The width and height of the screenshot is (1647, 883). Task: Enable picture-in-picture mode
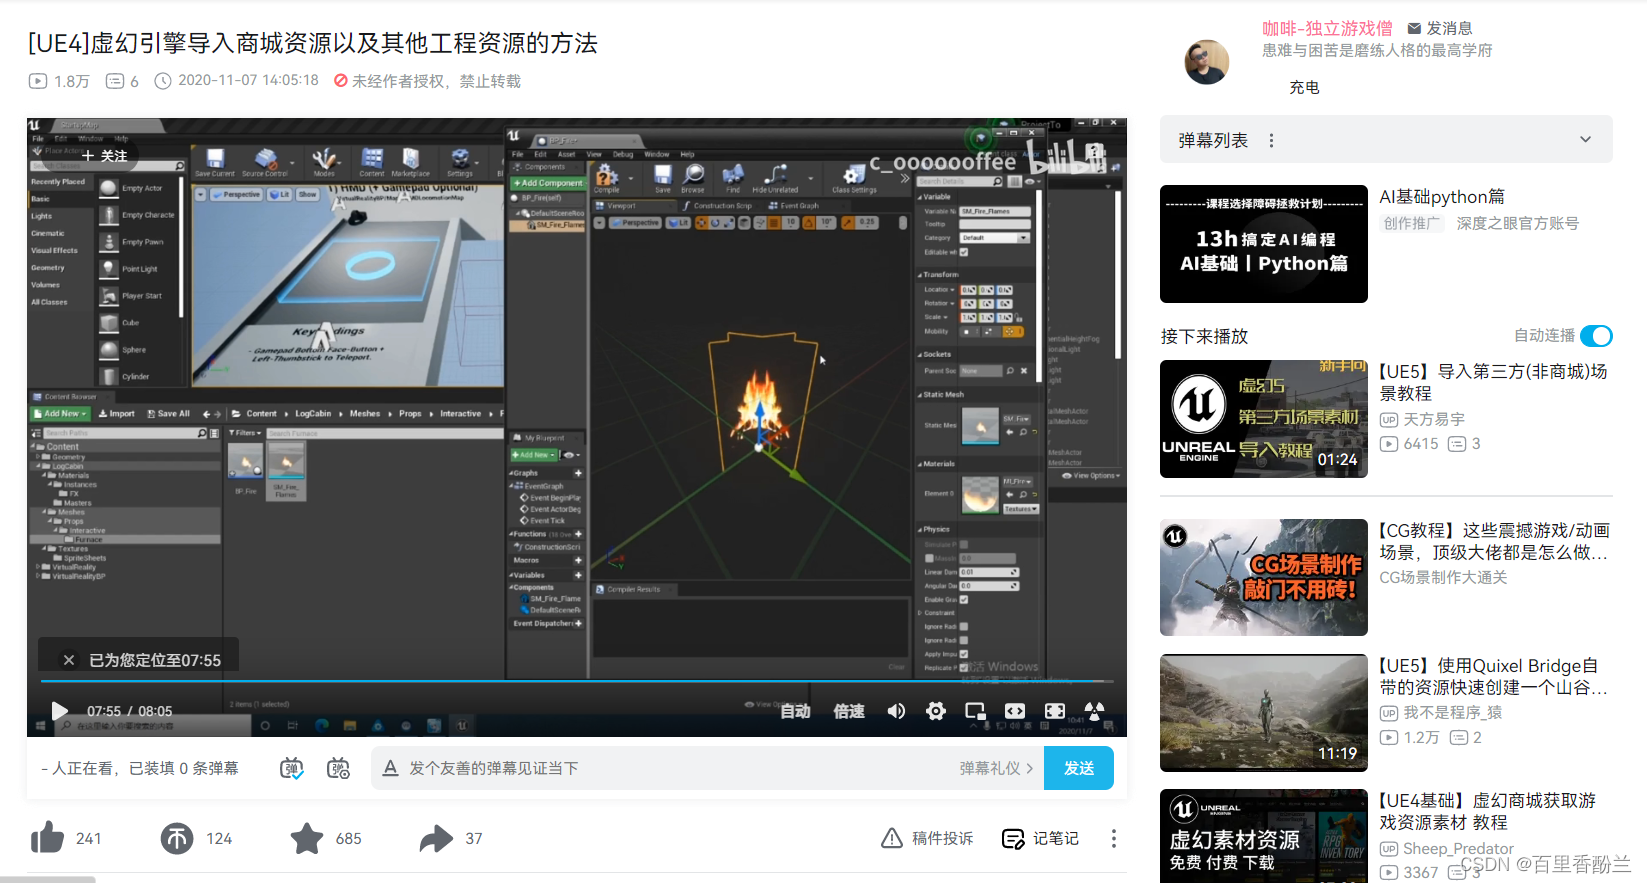(x=975, y=711)
